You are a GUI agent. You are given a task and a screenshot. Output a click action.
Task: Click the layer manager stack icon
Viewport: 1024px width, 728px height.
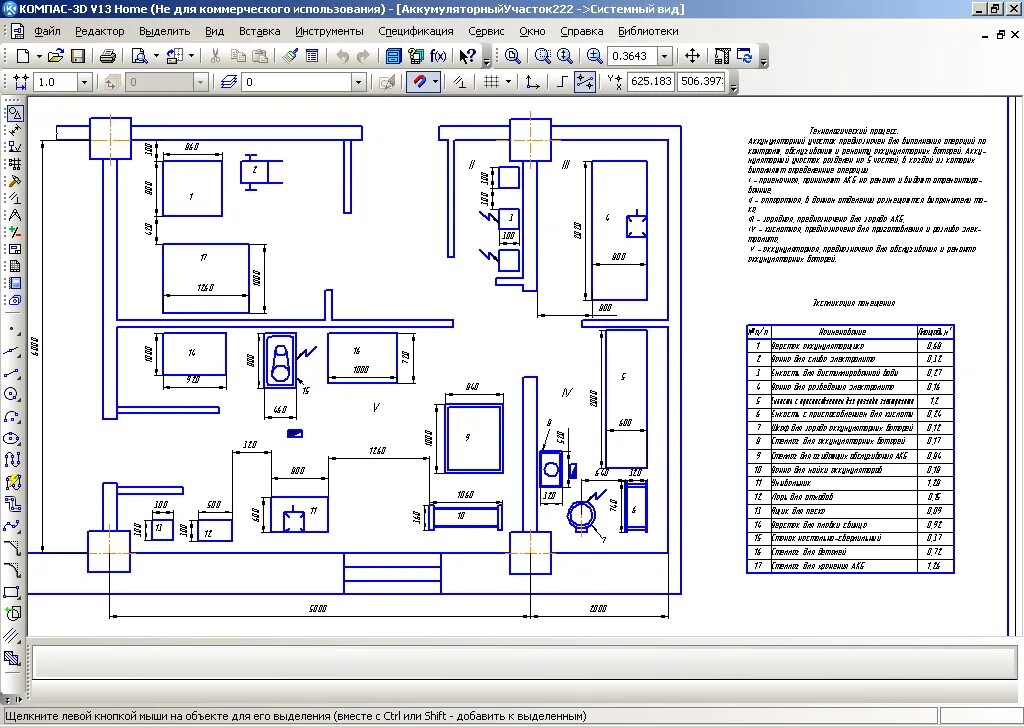(228, 82)
